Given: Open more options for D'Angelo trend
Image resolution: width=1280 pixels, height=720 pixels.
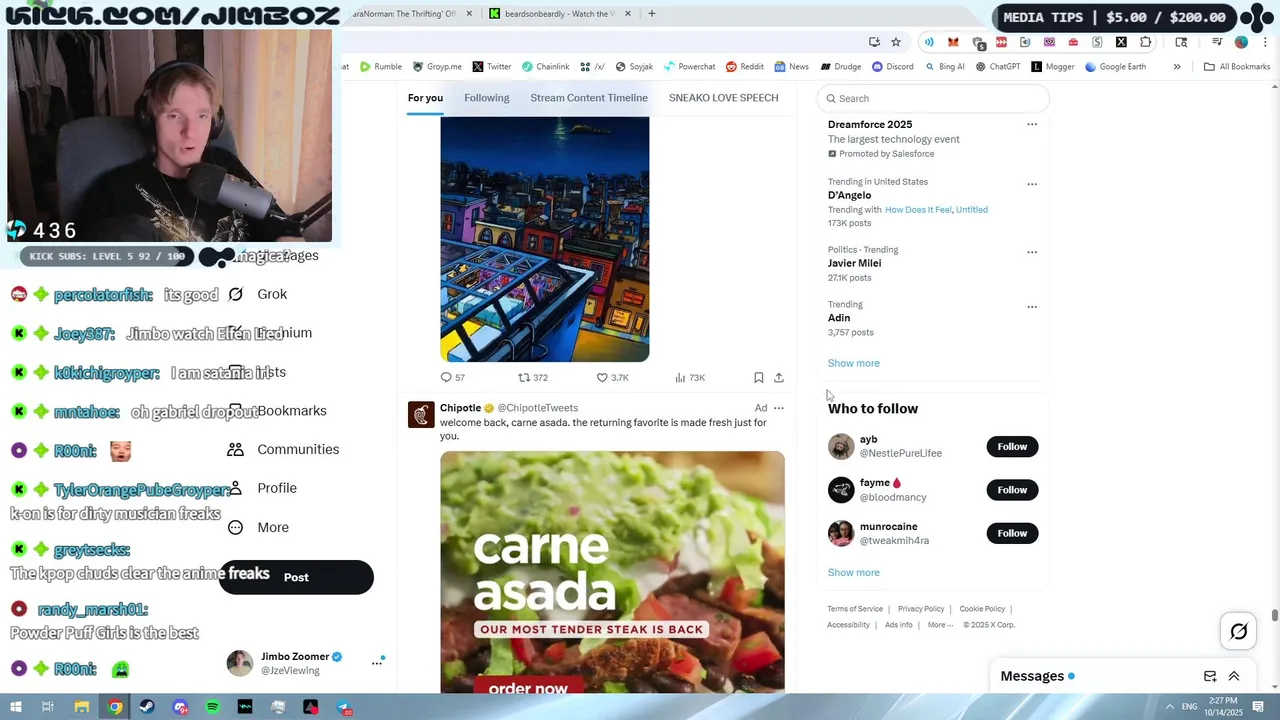Looking at the screenshot, I should (1032, 184).
